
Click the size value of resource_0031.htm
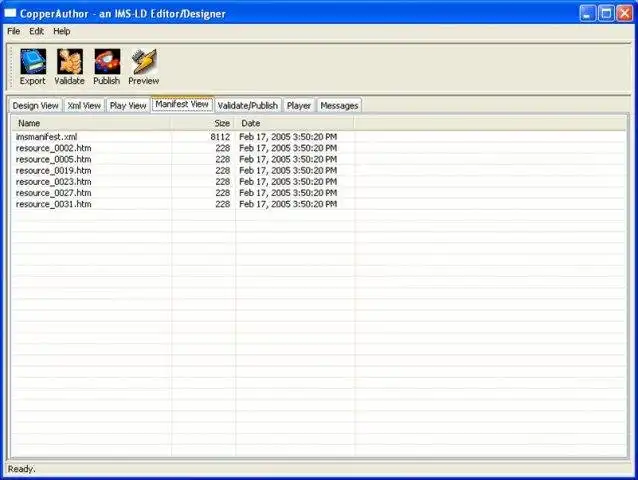pyautogui.click(x=223, y=204)
